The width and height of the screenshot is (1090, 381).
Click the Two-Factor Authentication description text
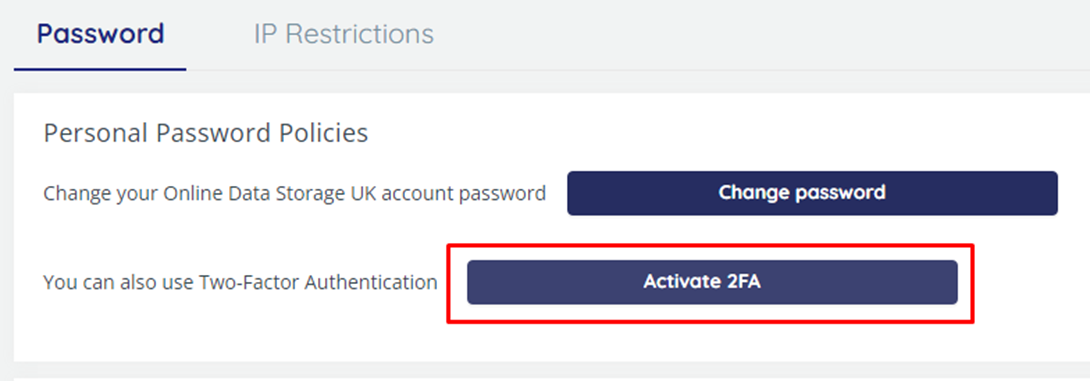pyautogui.click(x=241, y=282)
